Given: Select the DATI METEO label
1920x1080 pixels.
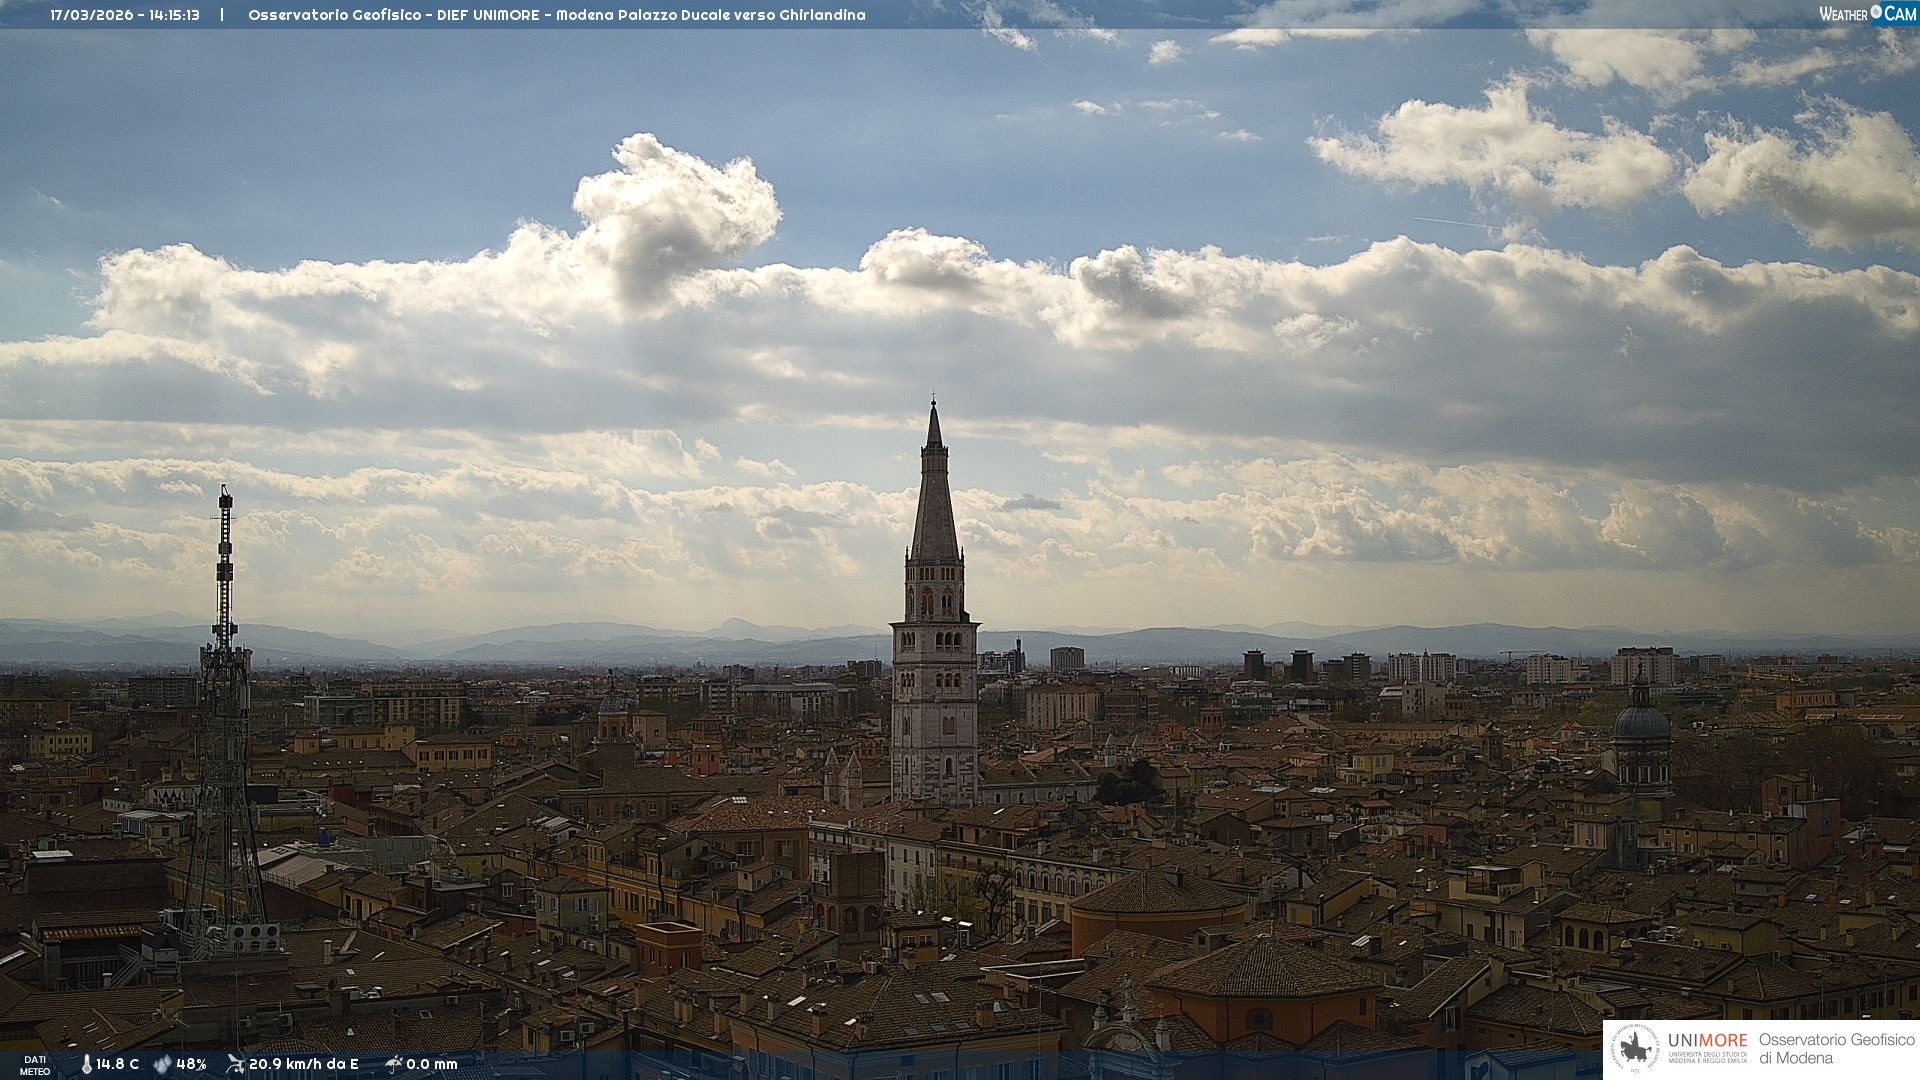Looking at the screenshot, I should click(35, 1065).
